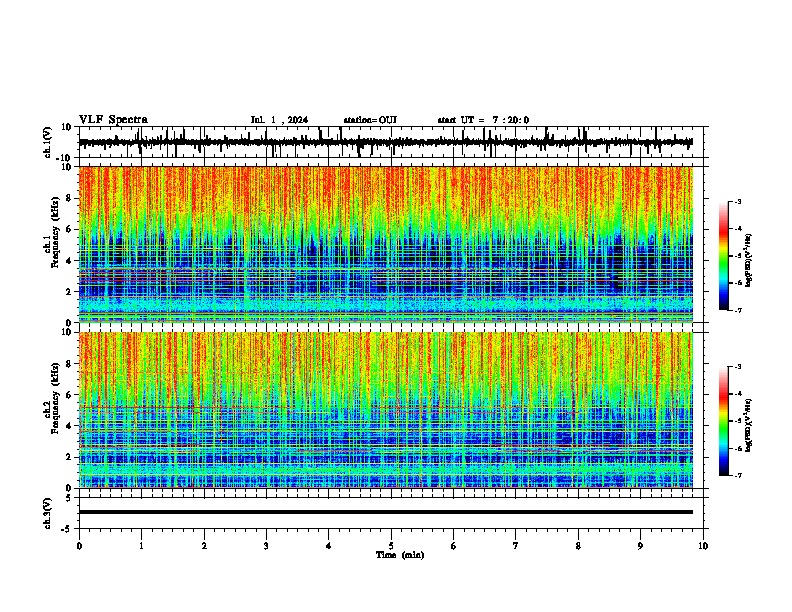The width and height of the screenshot is (792, 612).
Task: Click the "-7" label below ch.2 color bar
Action: click(x=738, y=475)
